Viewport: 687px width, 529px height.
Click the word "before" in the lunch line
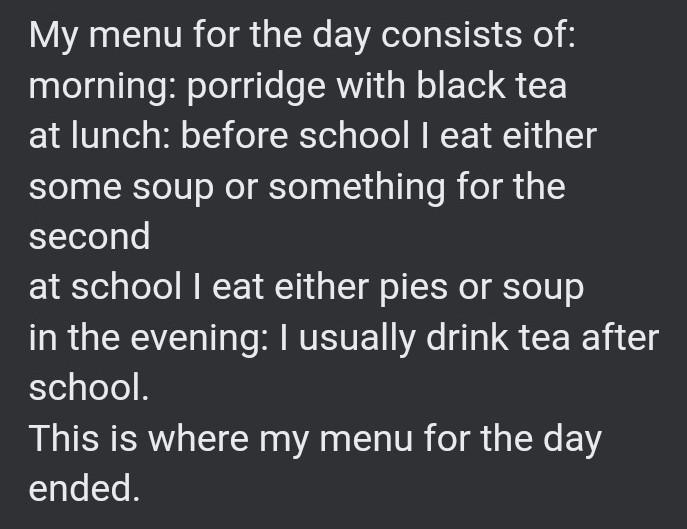pos(234,135)
